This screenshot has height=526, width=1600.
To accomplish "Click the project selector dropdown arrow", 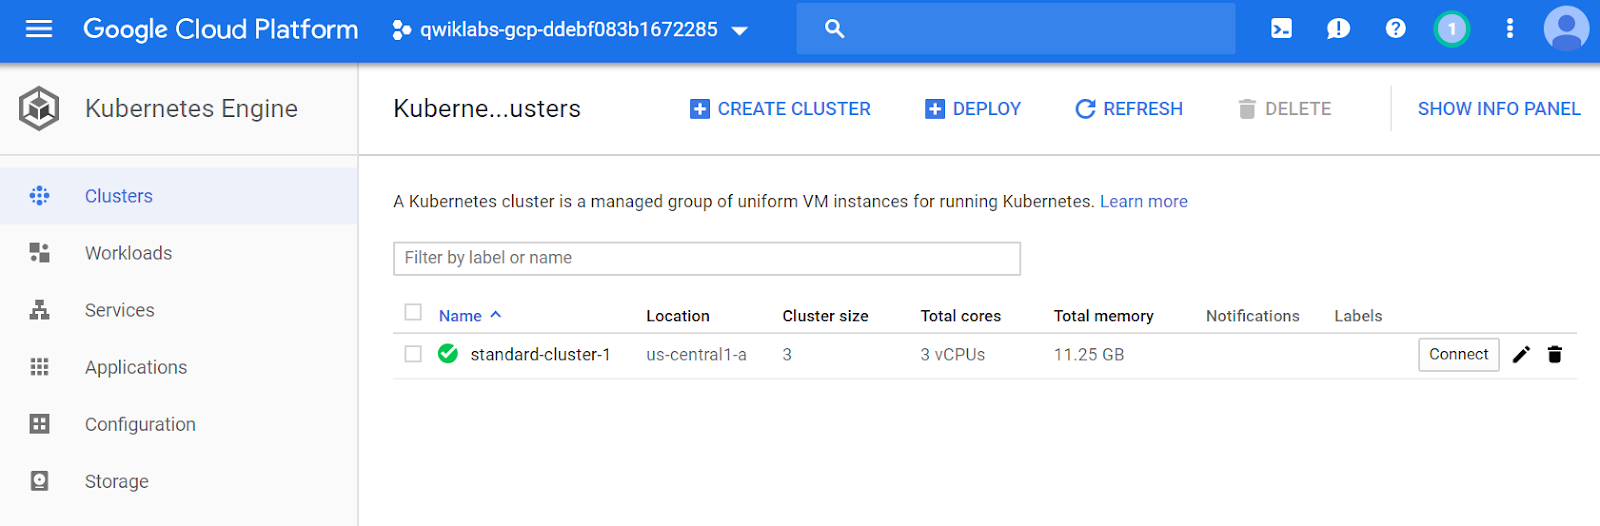I will click(x=740, y=31).
